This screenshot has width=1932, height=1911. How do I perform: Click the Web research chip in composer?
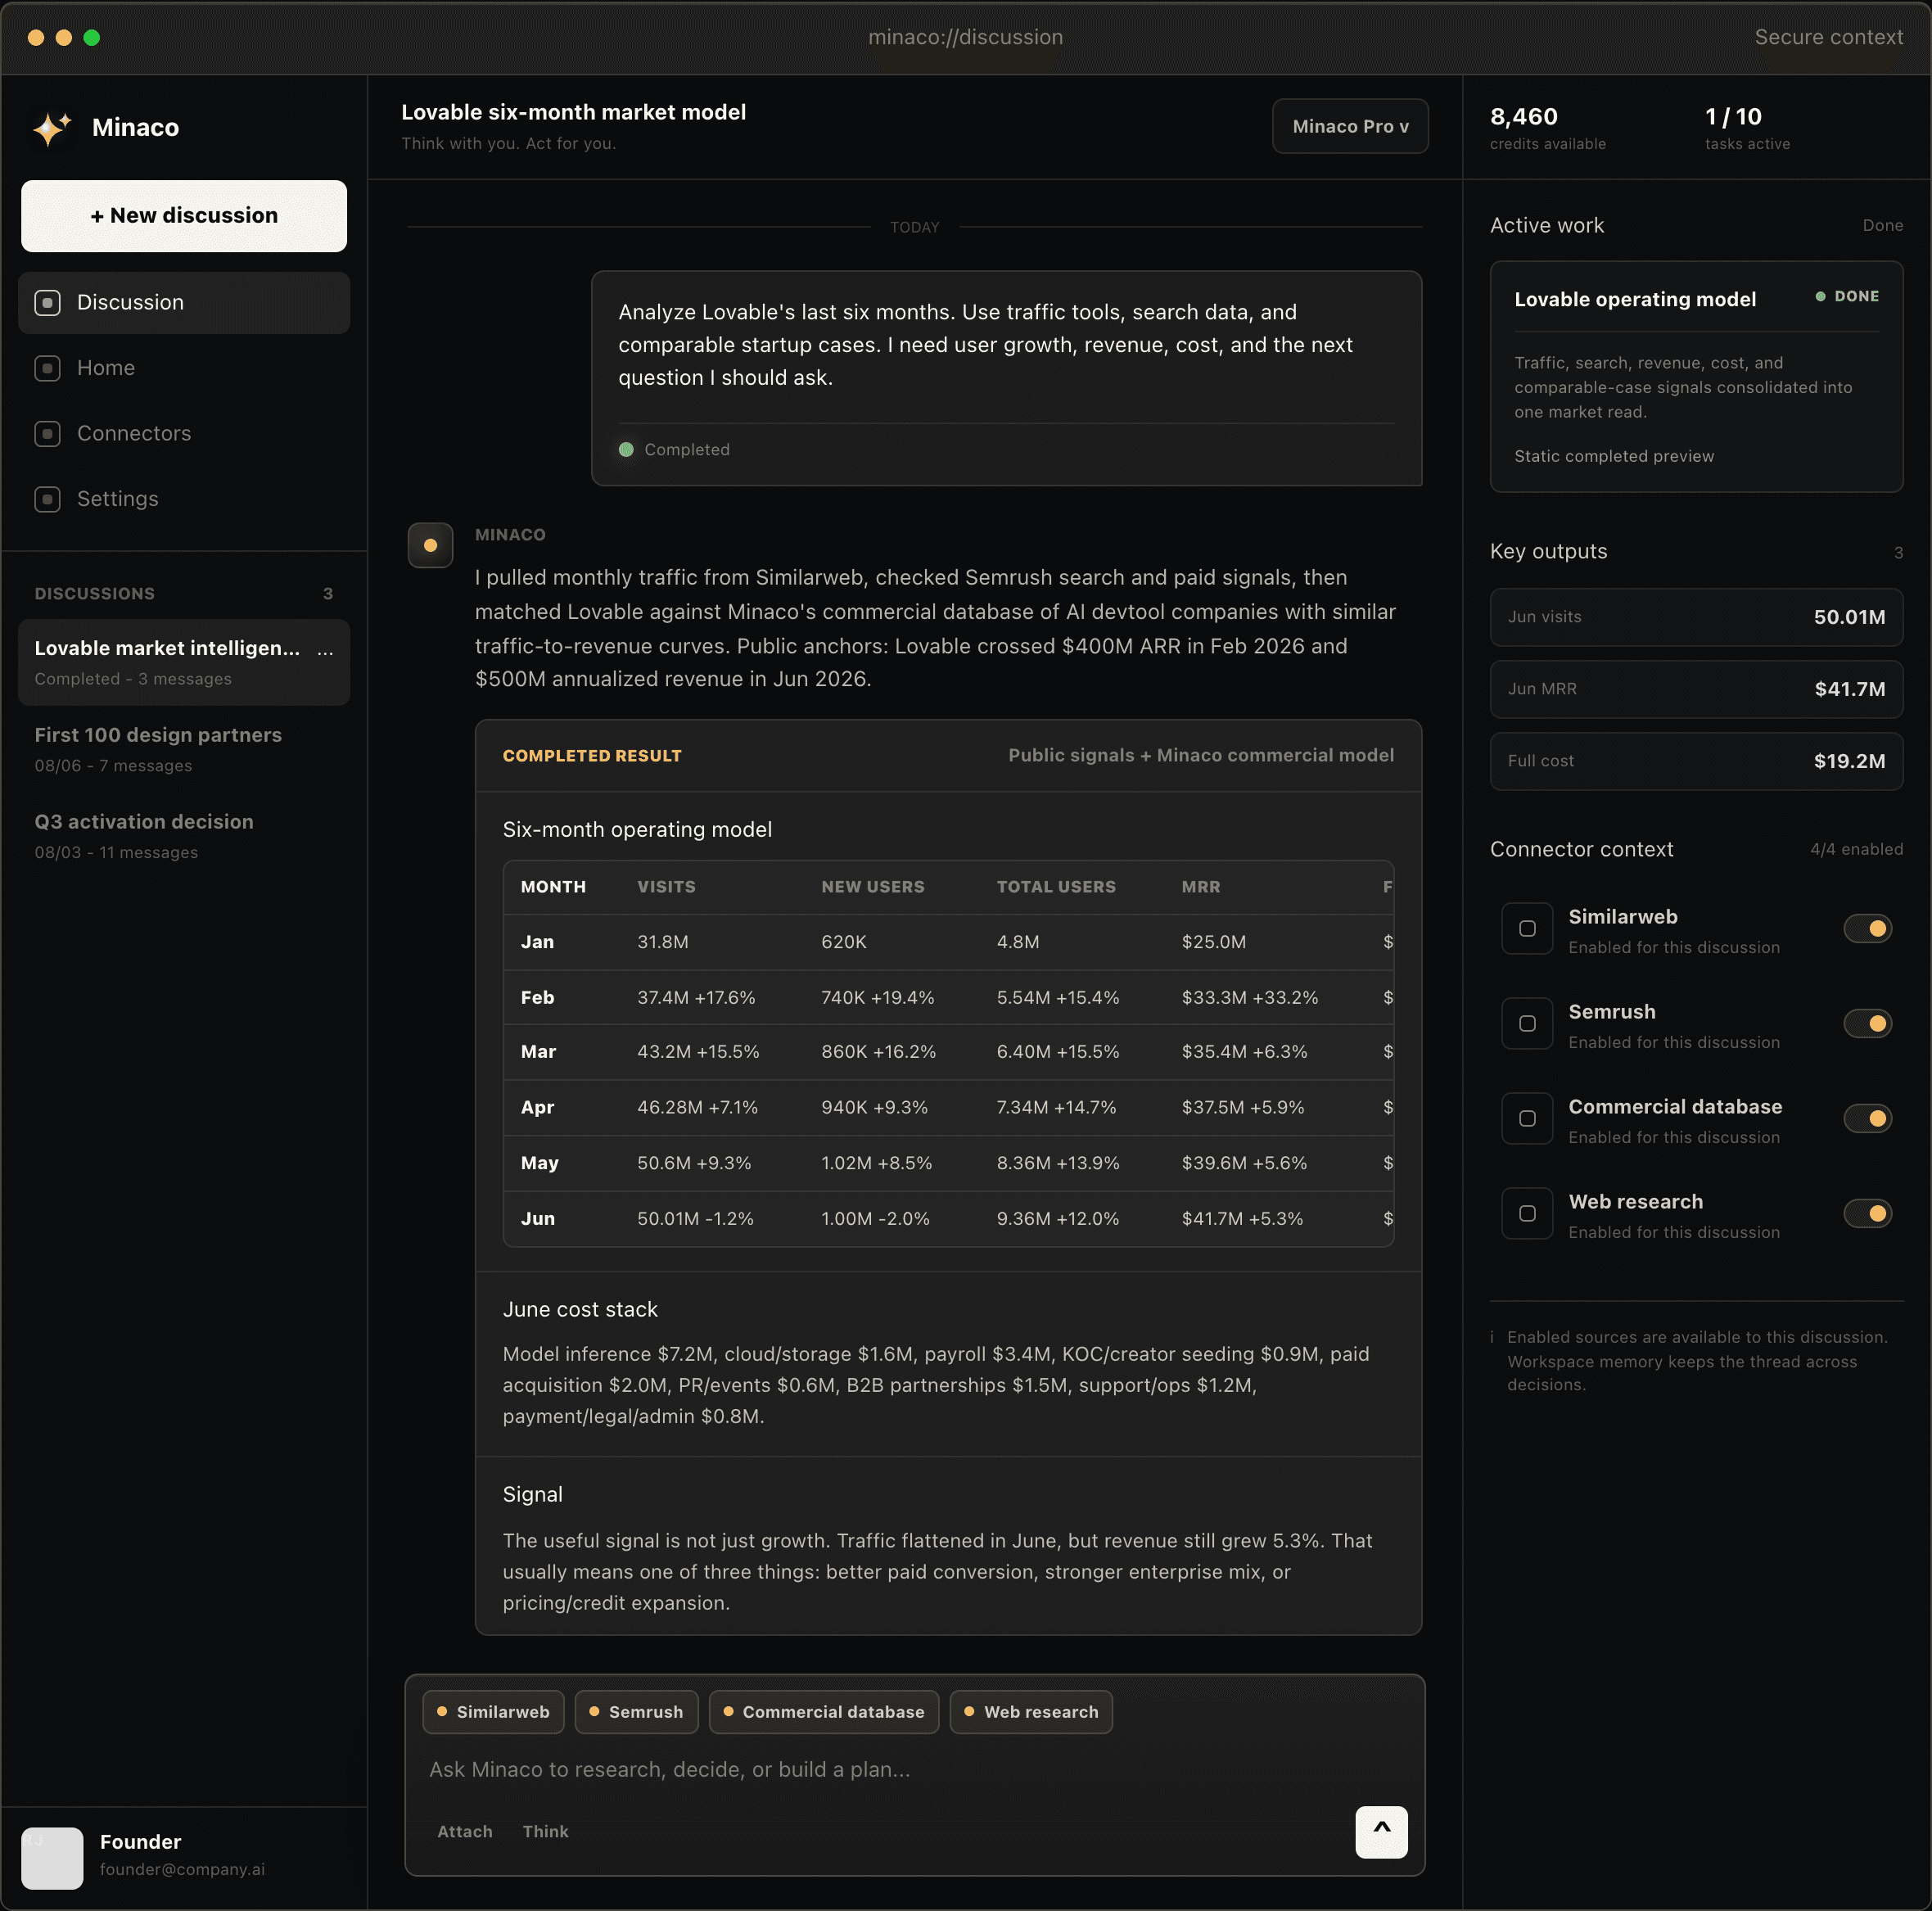click(x=1031, y=1712)
